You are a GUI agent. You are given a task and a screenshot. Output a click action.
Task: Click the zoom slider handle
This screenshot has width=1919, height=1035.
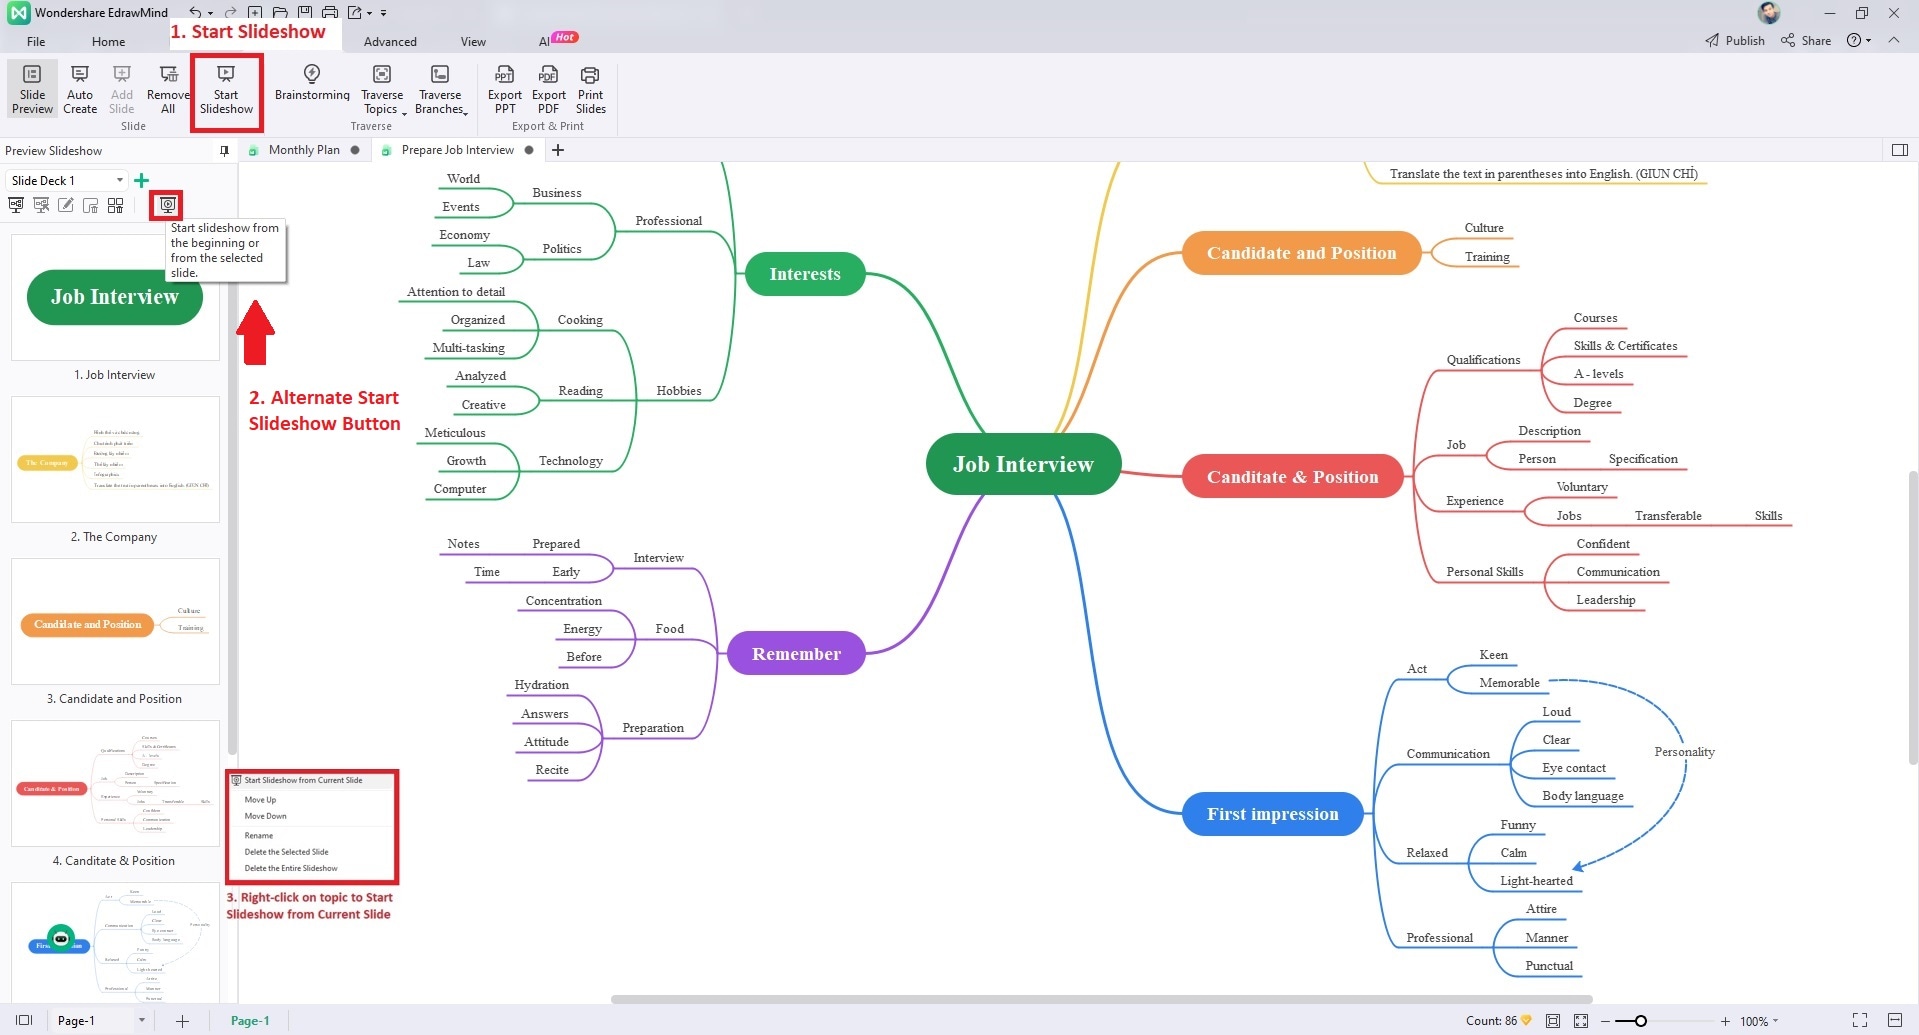click(1640, 1021)
